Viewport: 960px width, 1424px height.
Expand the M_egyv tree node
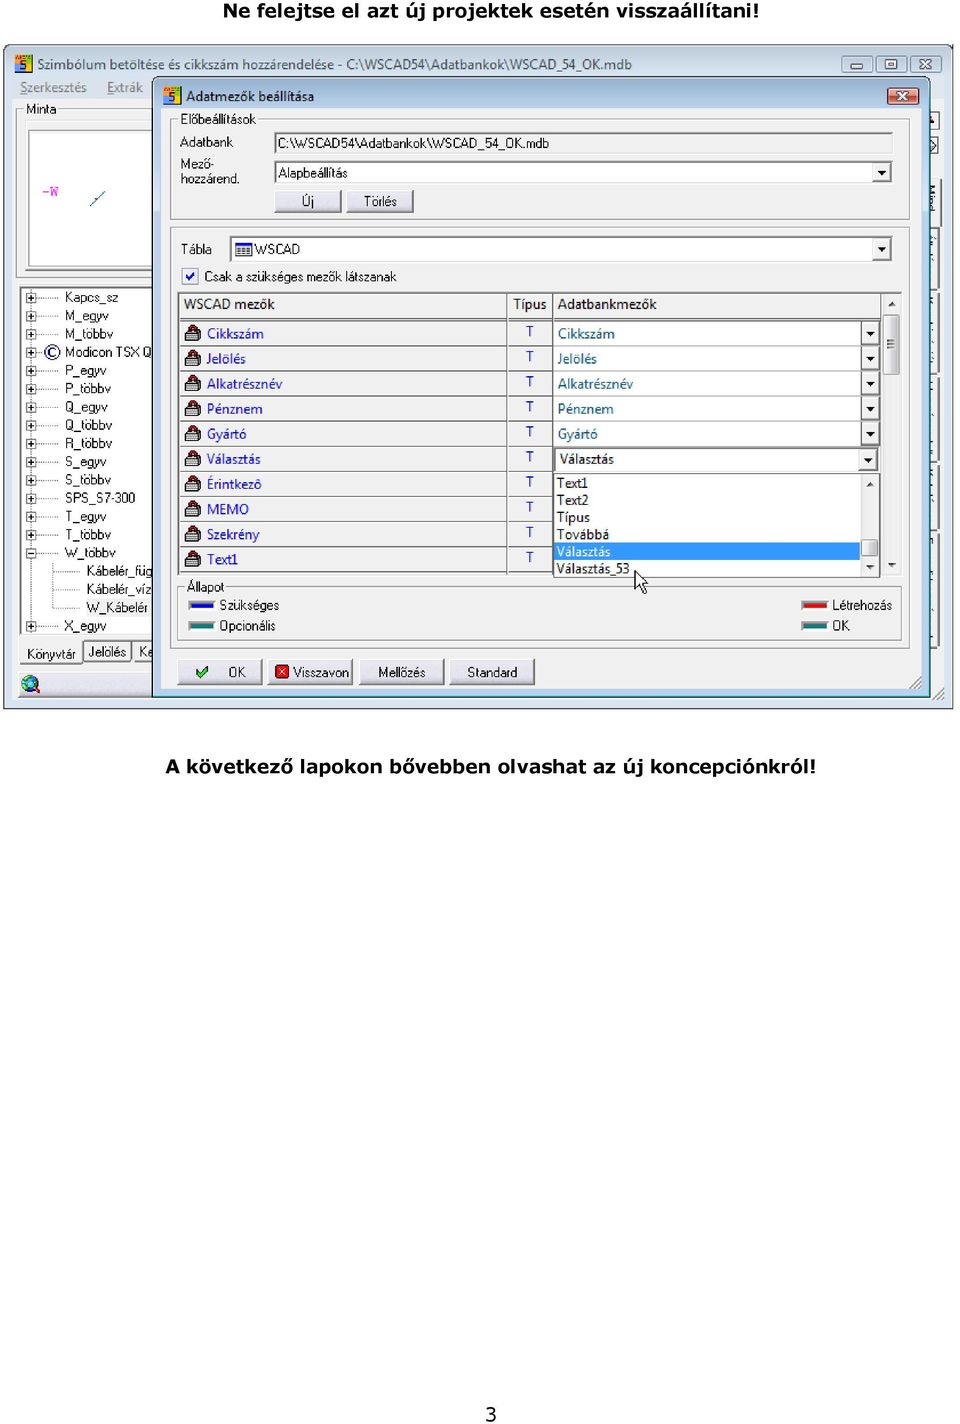pos(31,315)
